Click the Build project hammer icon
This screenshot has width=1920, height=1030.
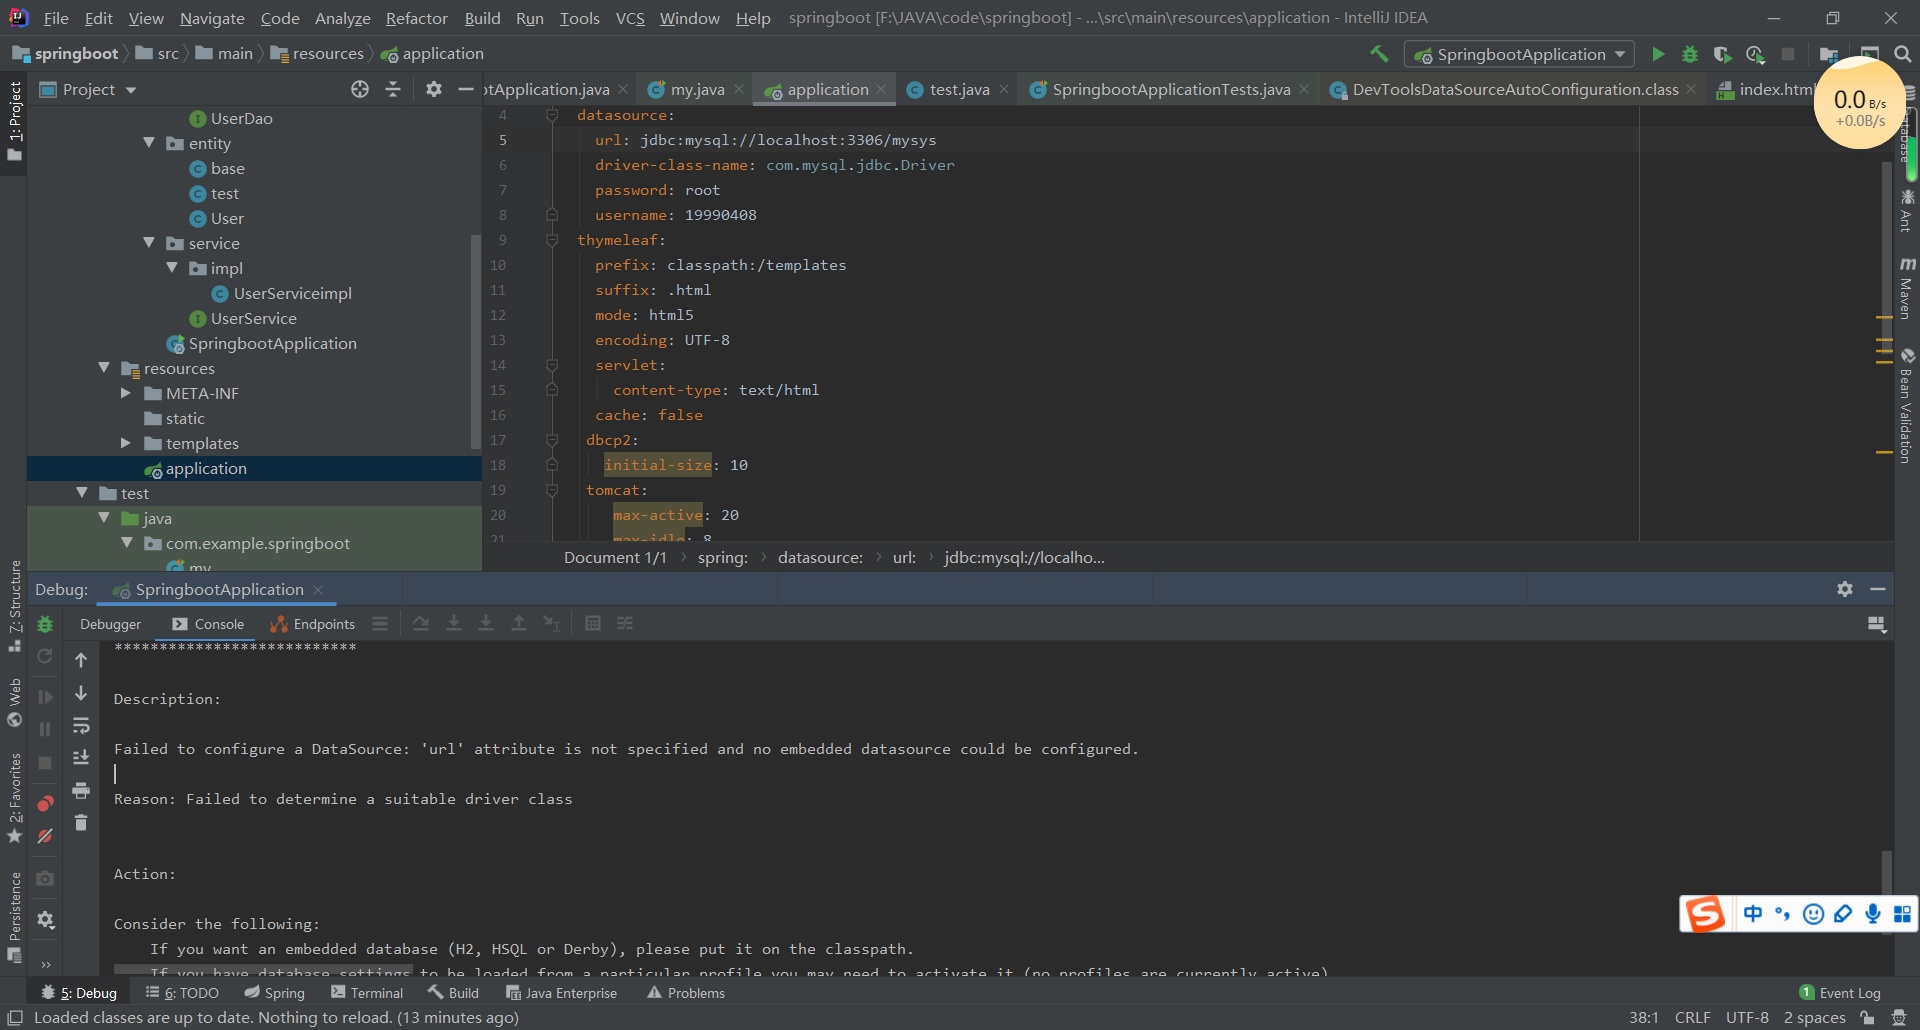pyautogui.click(x=1379, y=54)
